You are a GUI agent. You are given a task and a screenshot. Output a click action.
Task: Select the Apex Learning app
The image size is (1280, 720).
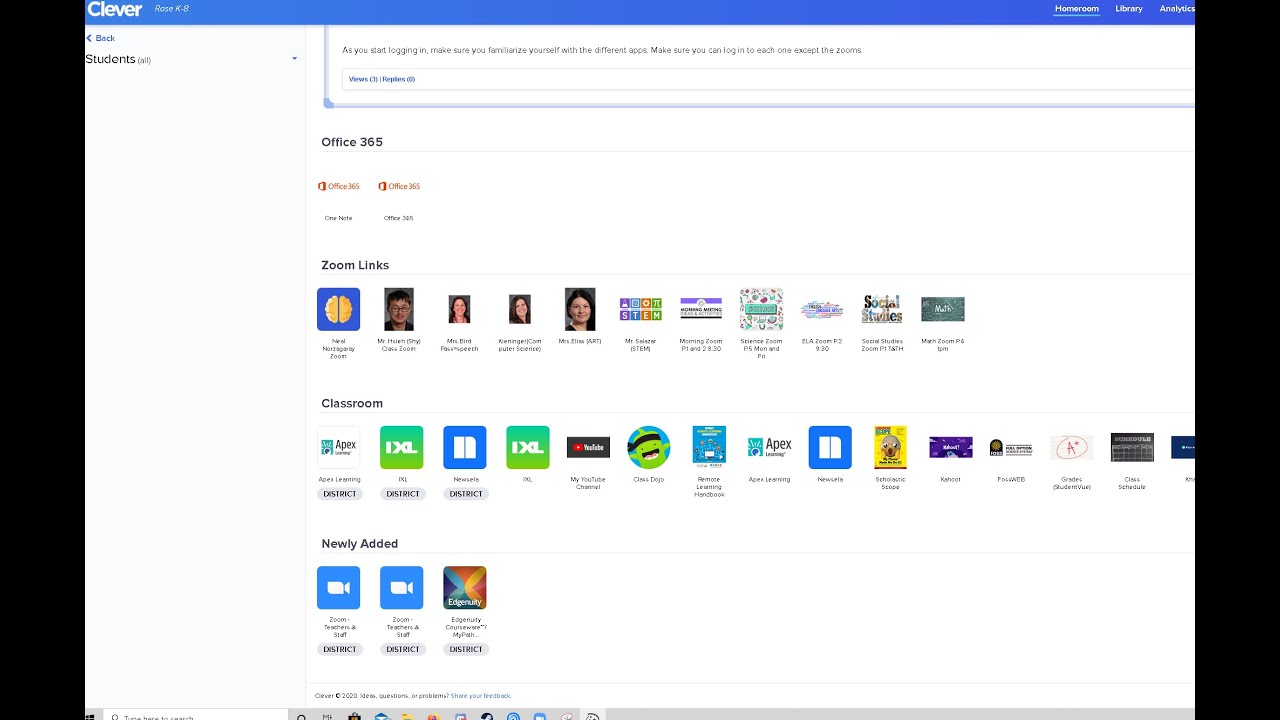[x=339, y=447]
